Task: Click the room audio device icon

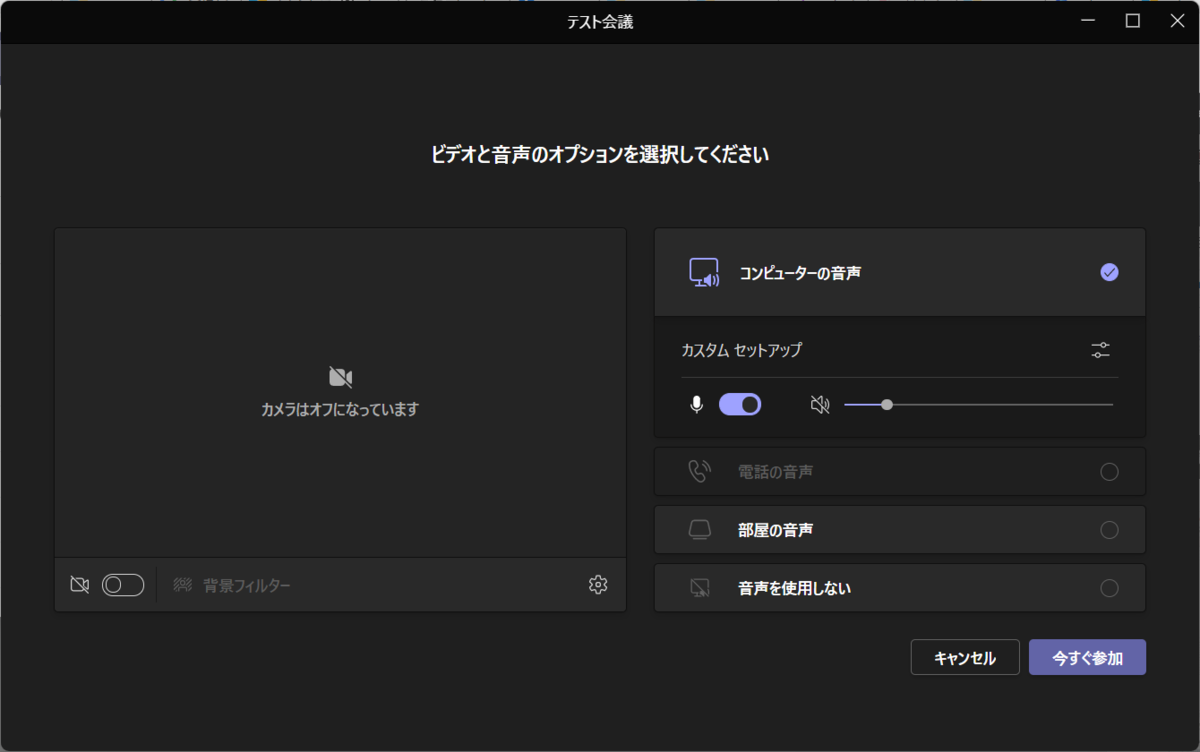Action: click(700, 530)
